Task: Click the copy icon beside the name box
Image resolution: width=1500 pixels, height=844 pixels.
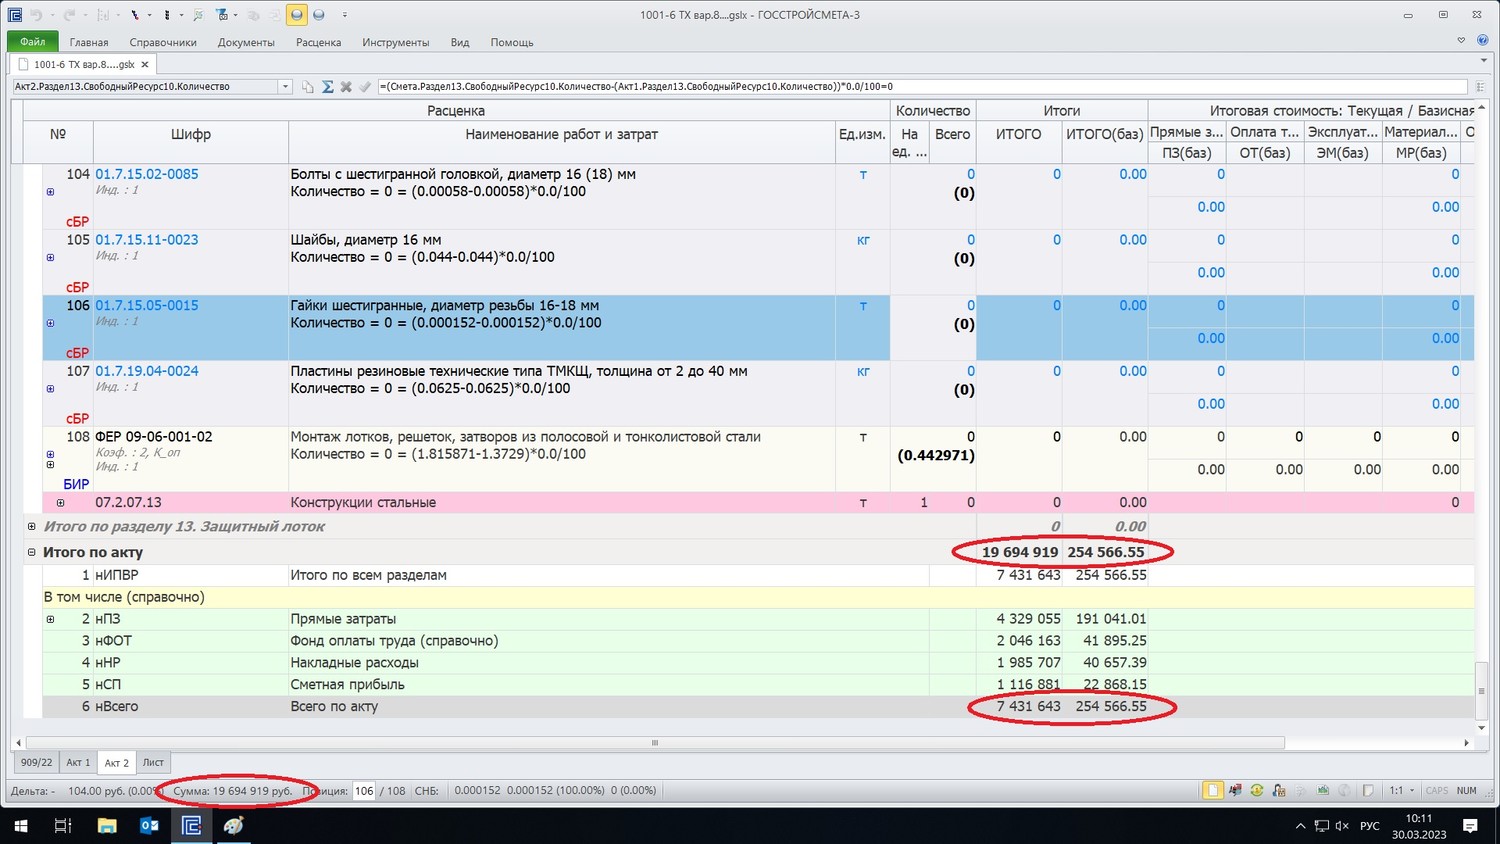Action: (x=308, y=87)
